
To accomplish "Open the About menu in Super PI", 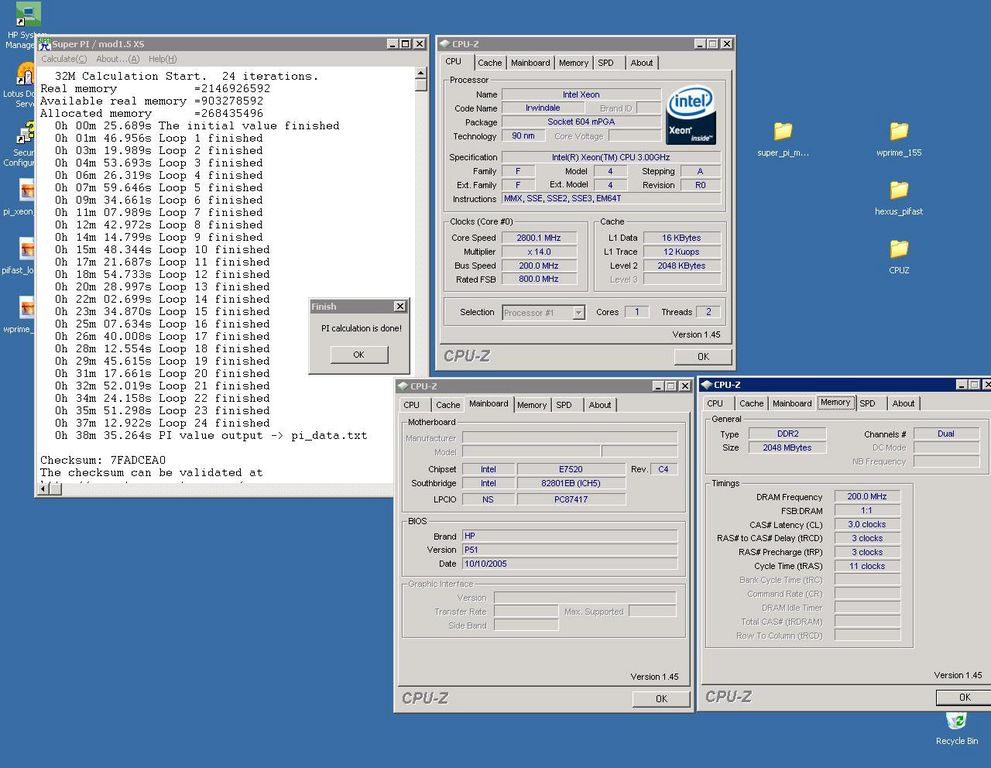I will [x=118, y=59].
